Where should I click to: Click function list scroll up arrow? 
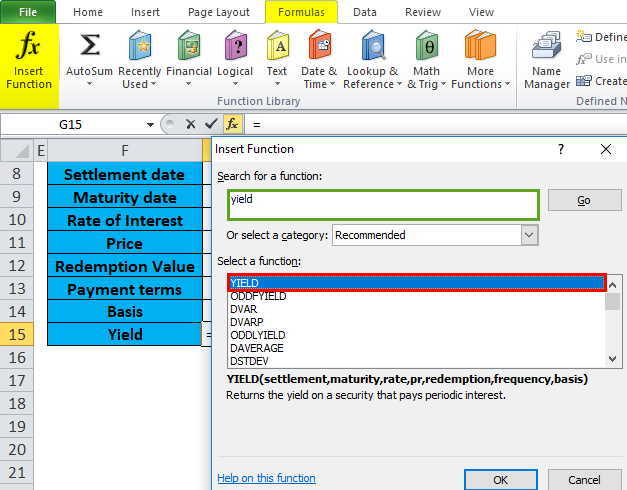(x=612, y=285)
